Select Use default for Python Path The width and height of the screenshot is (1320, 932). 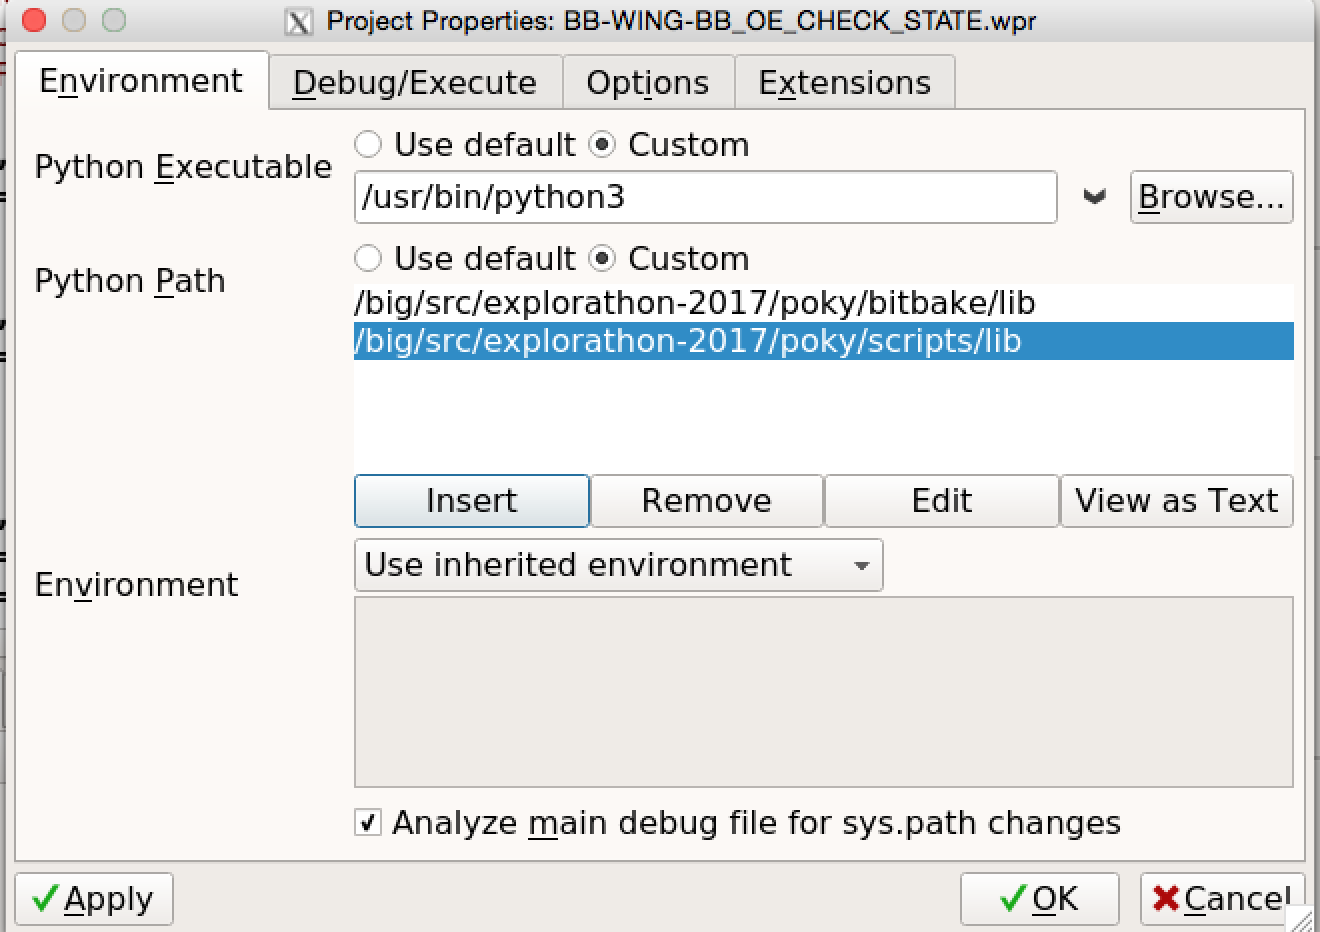coord(369,259)
